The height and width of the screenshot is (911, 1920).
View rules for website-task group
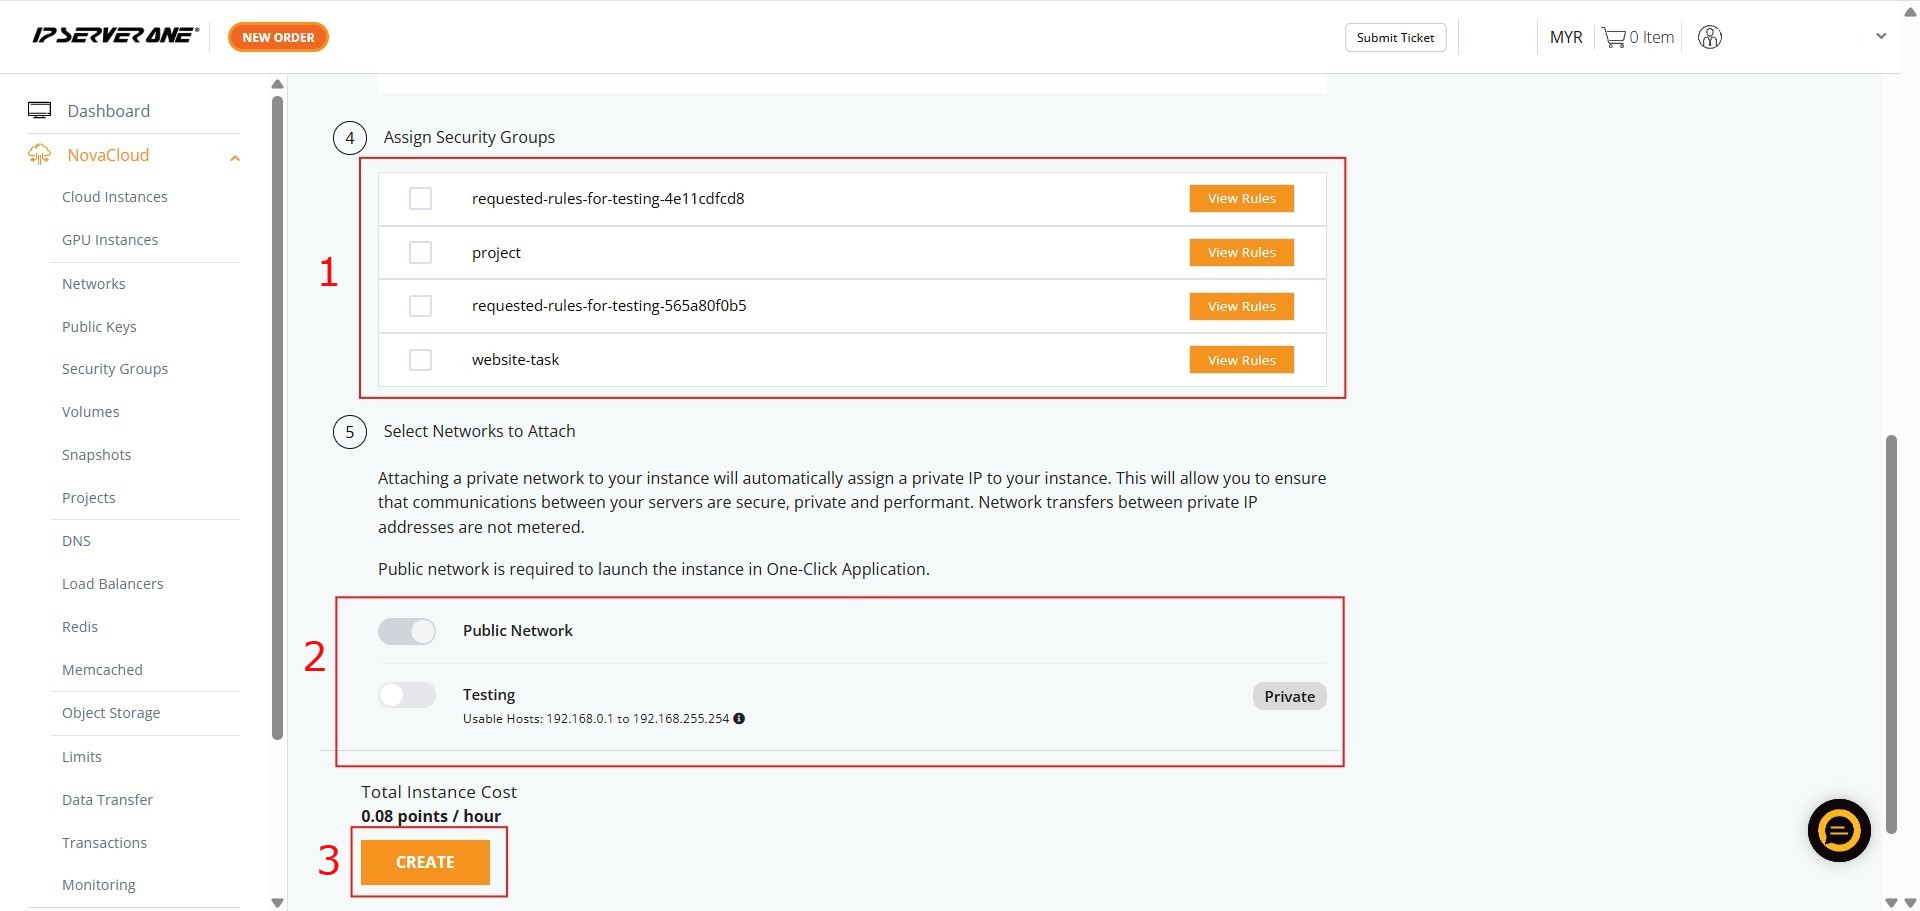coord(1241,360)
